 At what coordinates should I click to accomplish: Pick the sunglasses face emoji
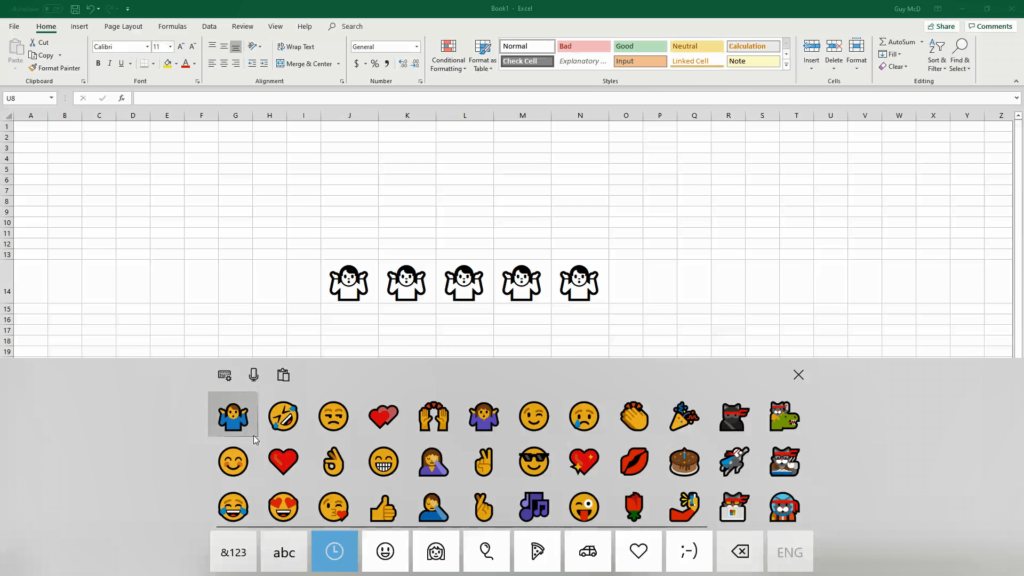pos(534,461)
